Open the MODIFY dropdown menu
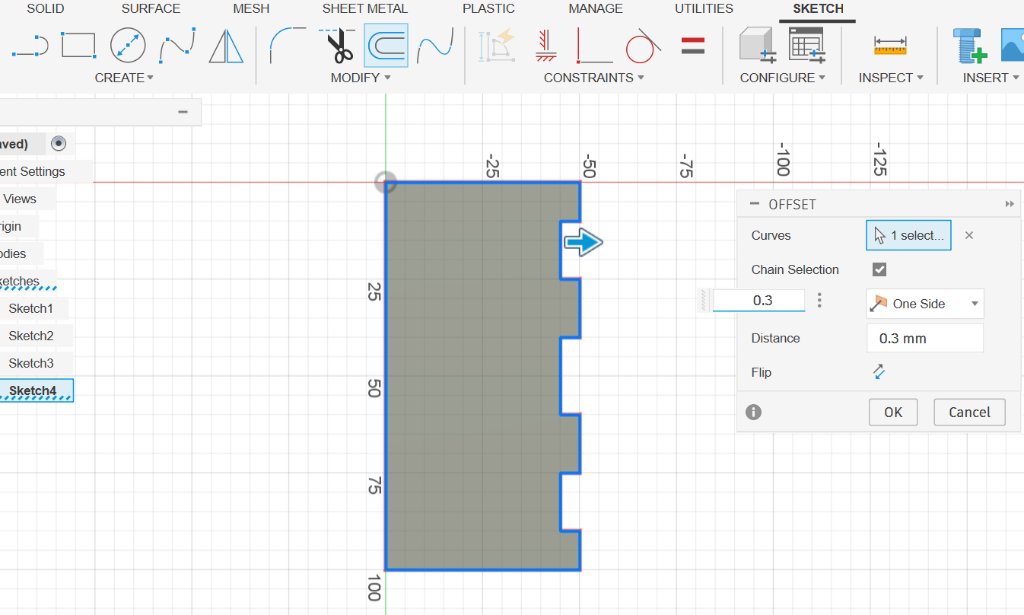The width and height of the screenshot is (1024, 615). pyautogui.click(x=360, y=78)
